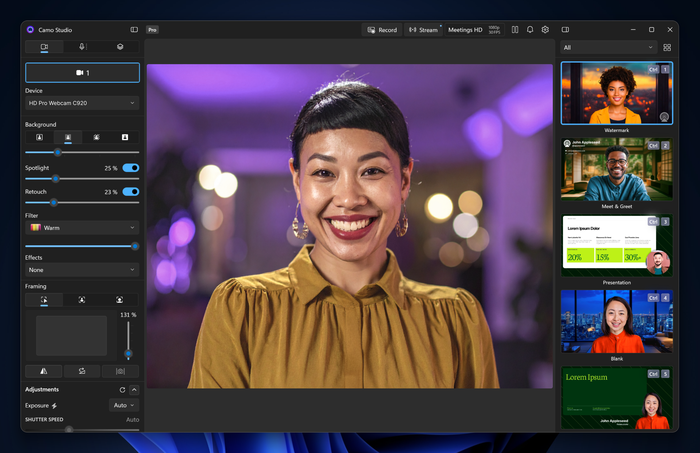Select the third Background mode icon
Screen dimensions: 700x453
click(x=96, y=137)
